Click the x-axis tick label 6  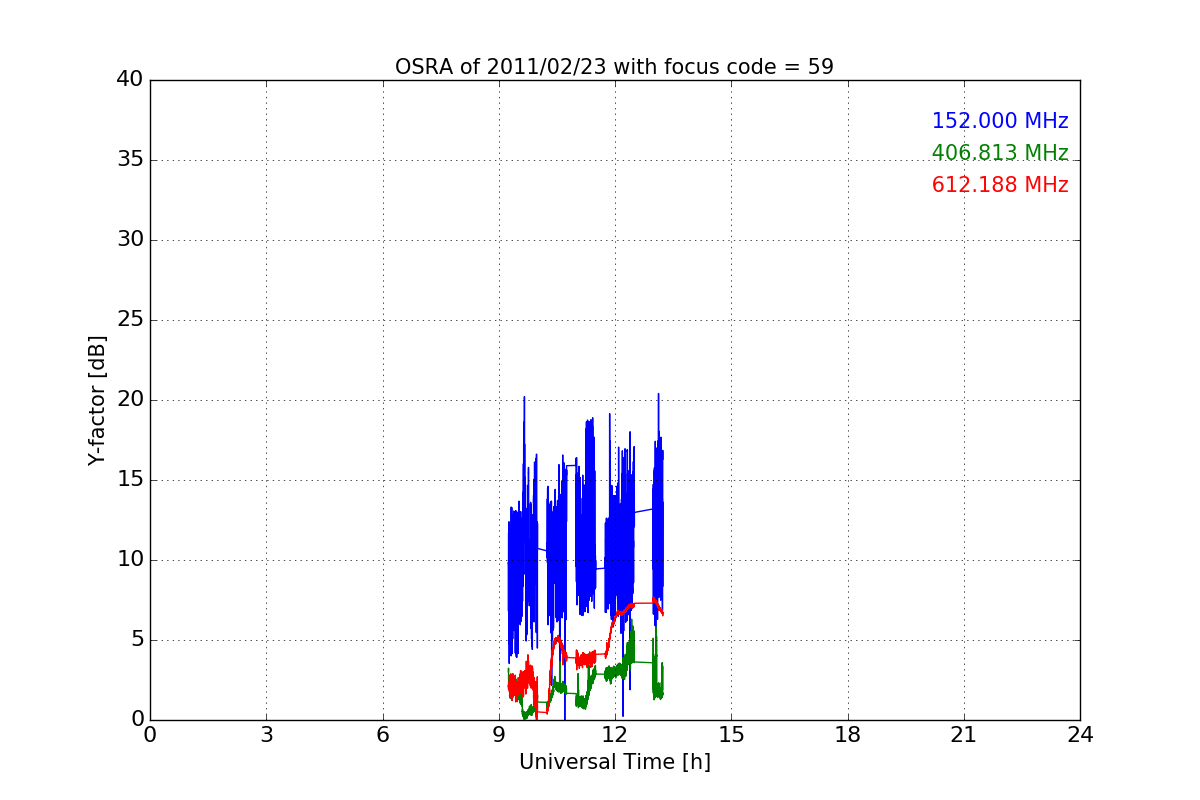tap(382, 735)
